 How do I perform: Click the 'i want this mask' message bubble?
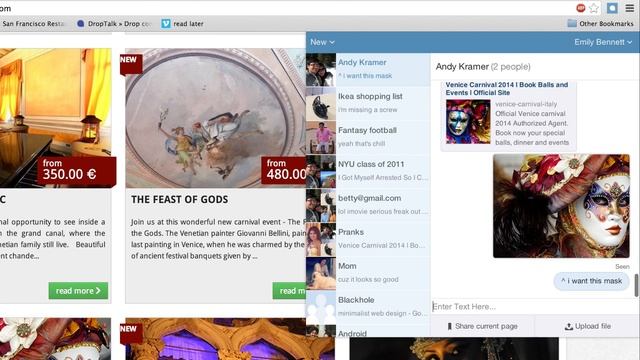pyautogui.click(x=591, y=281)
